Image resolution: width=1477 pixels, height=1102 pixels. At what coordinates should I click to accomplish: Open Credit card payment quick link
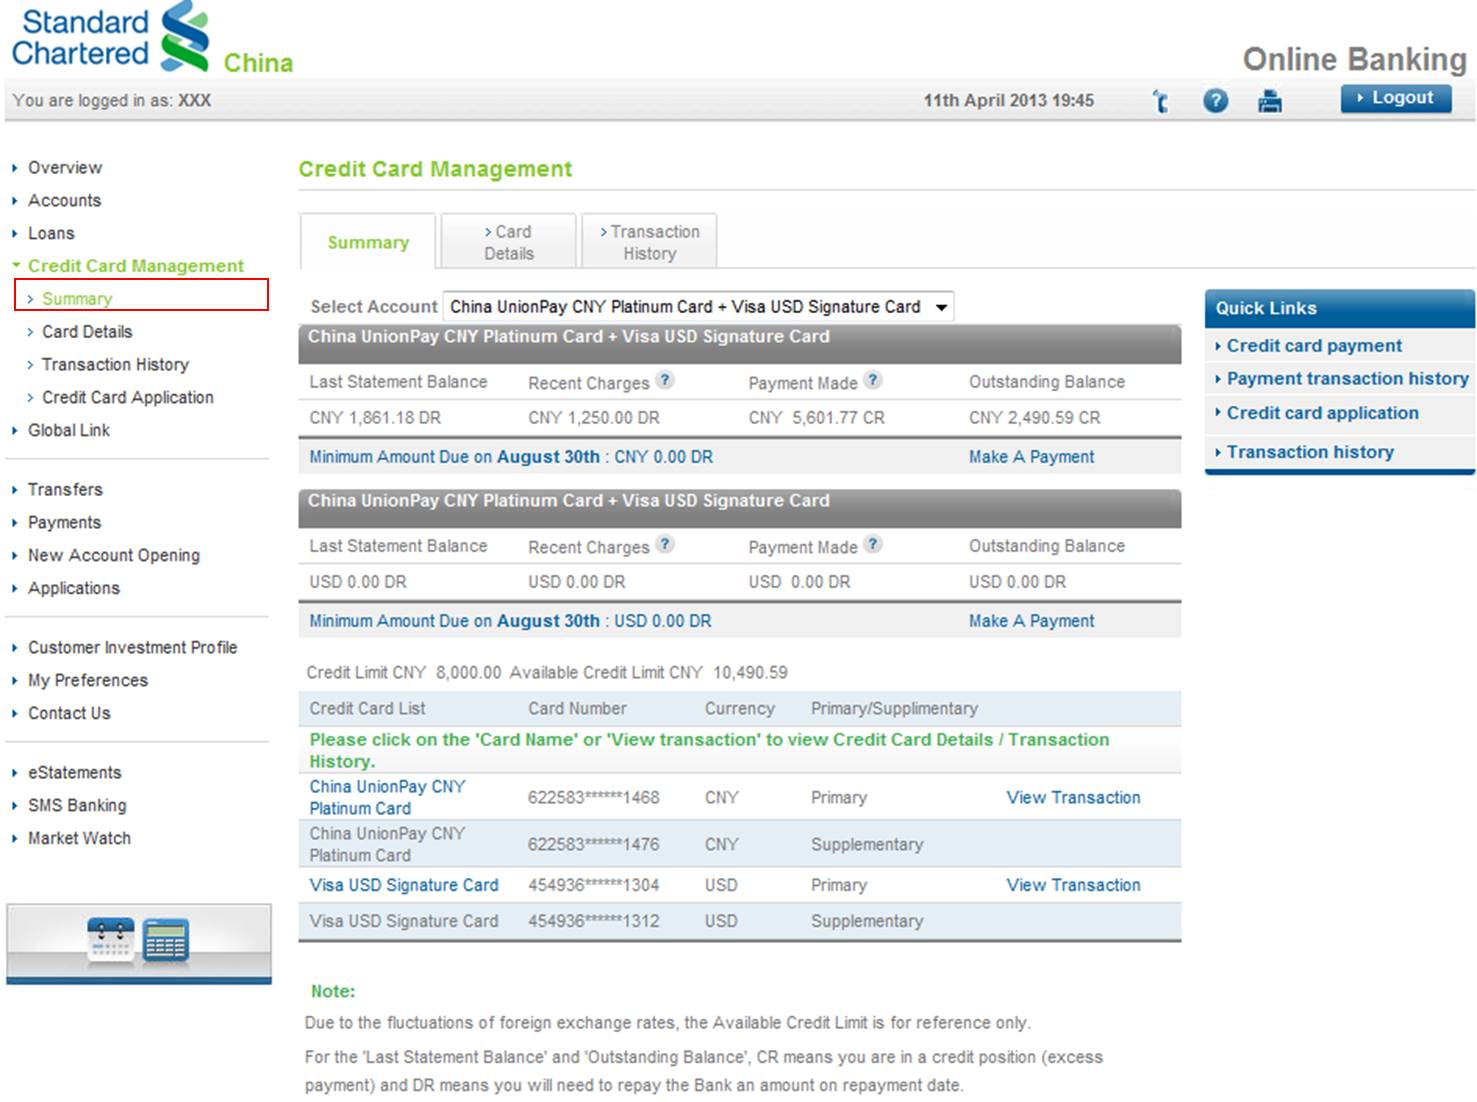click(x=1314, y=346)
